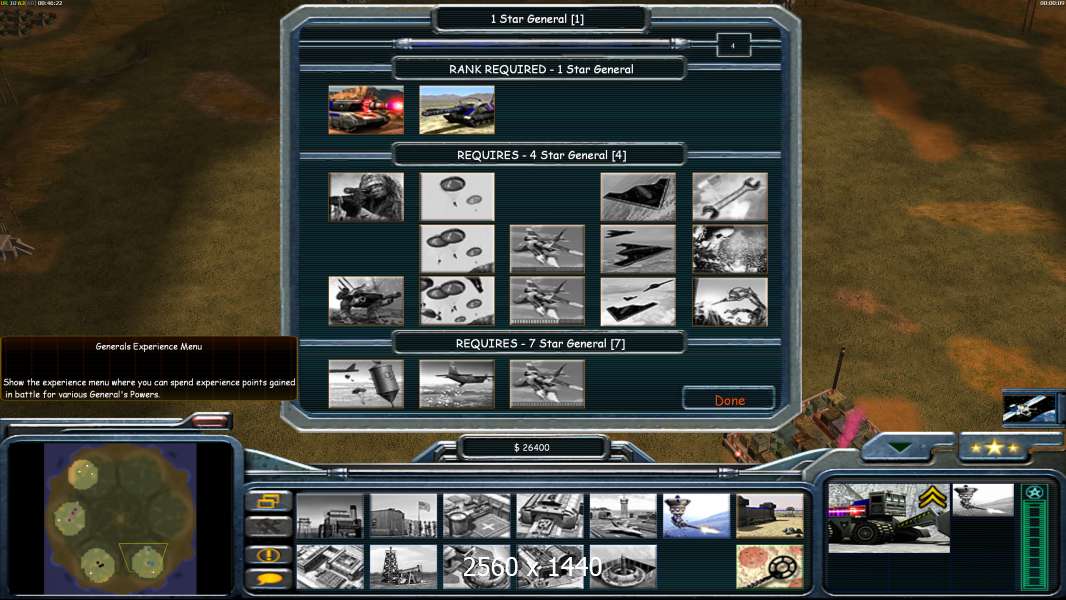Click the star emblem above power meter
This screenshot has width=1066, height=600.
(1034, 492)
